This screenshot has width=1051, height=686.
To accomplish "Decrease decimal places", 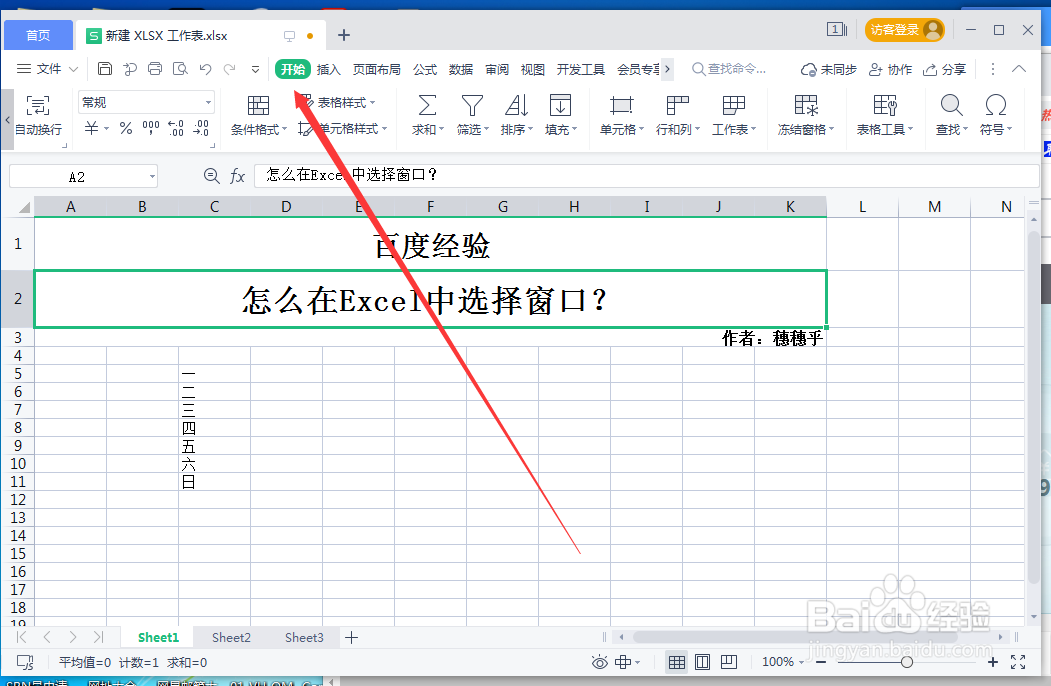I will (201, 127).
